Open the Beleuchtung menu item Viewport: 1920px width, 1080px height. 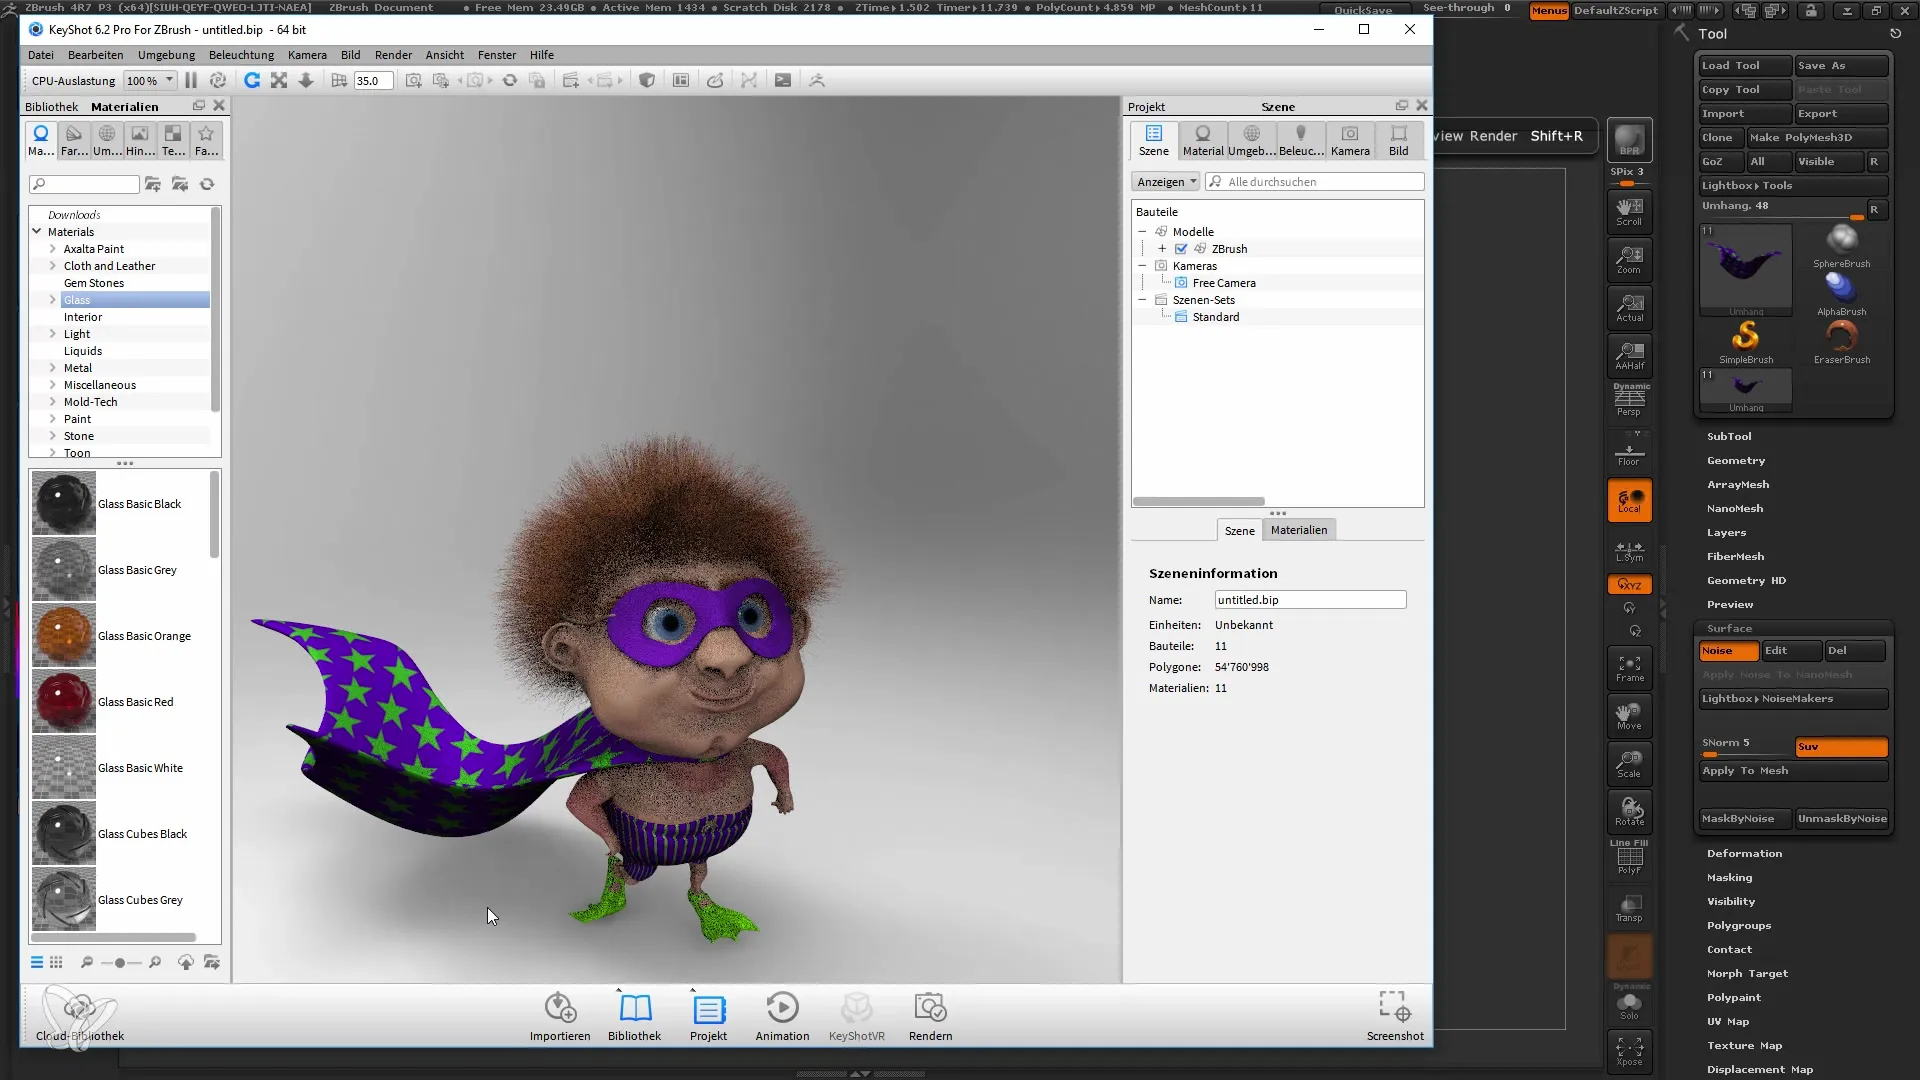click(x=241, y=54)
